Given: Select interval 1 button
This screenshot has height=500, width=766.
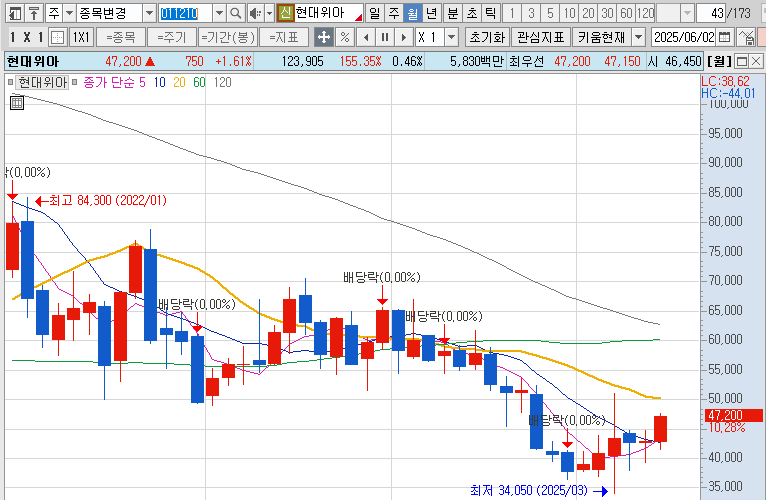Looking at the screenshot, I should (x=512, y=13).
